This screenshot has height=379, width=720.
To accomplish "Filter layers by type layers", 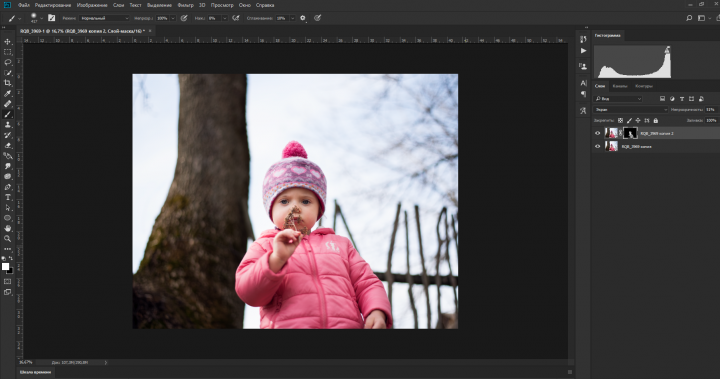I will [682, 99].
